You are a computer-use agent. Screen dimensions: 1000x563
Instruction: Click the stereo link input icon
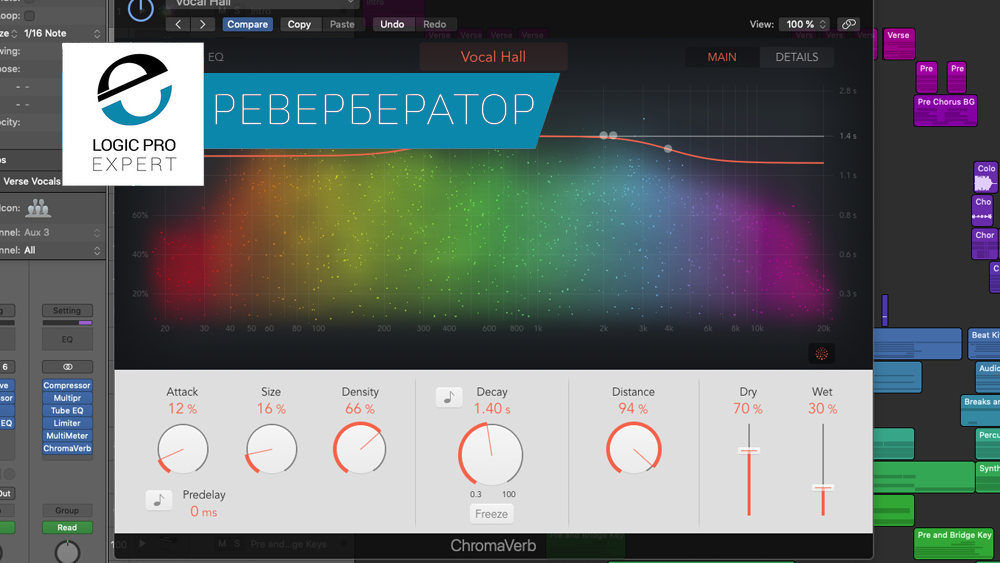point(67,367)
